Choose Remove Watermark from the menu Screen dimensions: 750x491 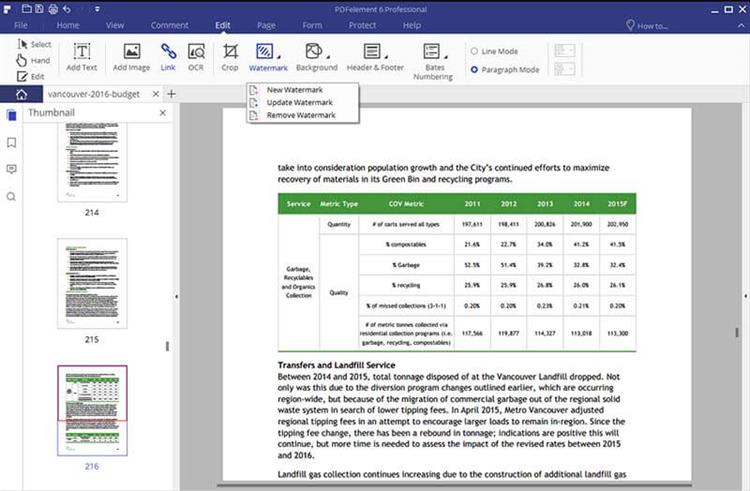[x=300, y=115]
